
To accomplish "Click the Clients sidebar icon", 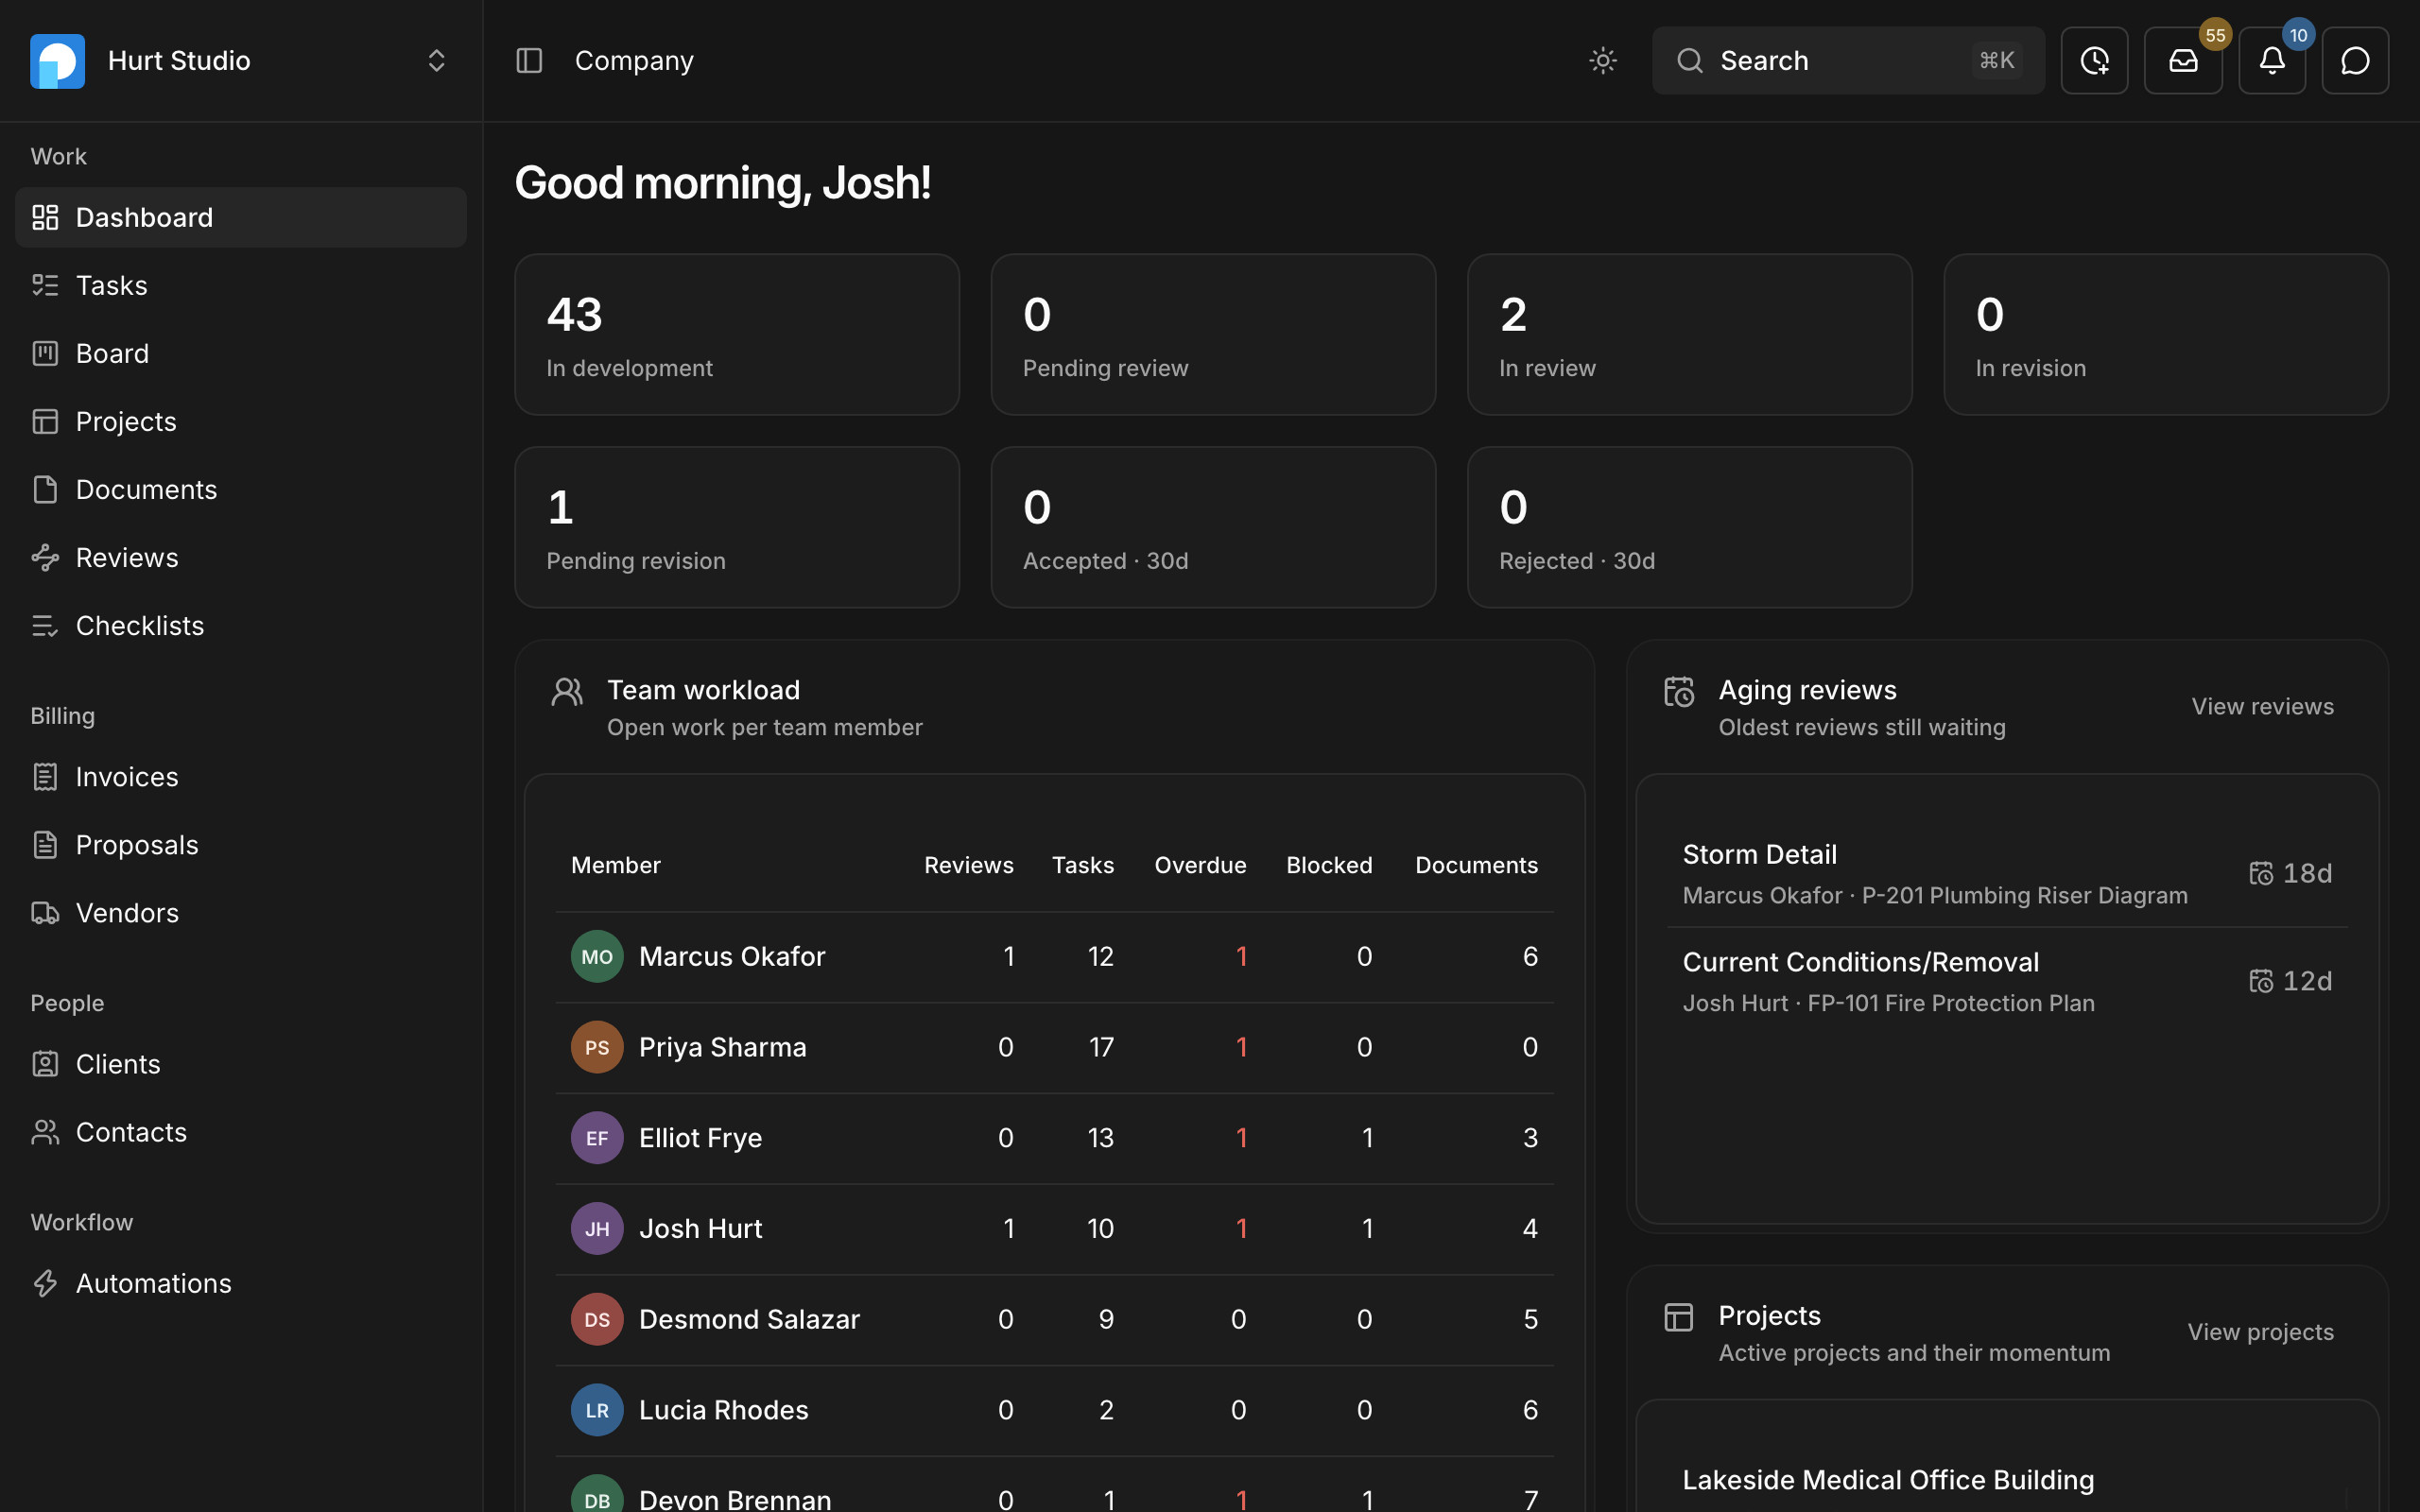I will 45,1064.
